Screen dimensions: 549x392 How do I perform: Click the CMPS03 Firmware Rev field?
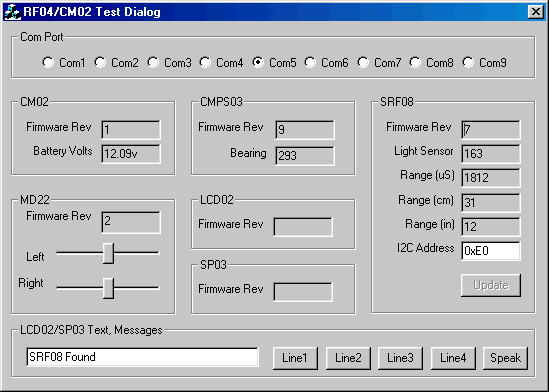coord(305,130)
